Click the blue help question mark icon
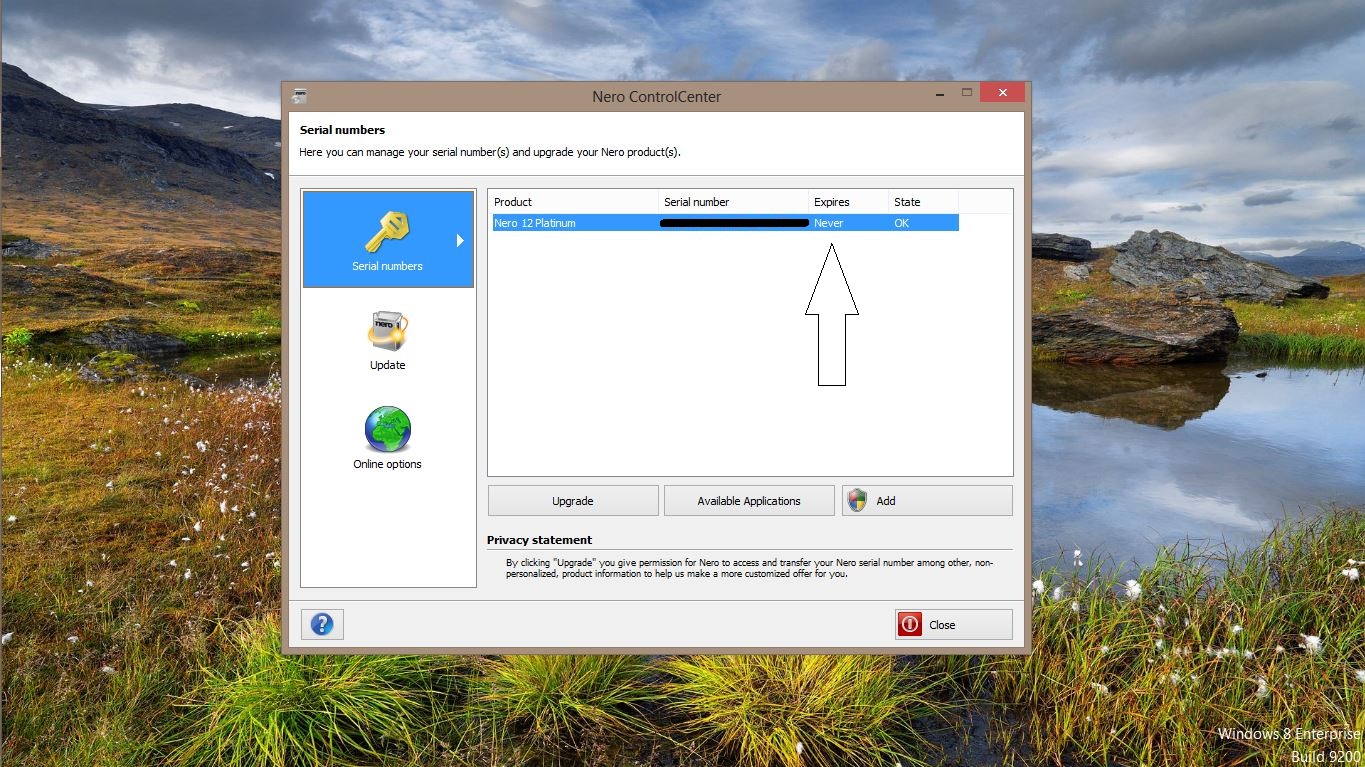Image resolution: width=1365 pixels, height=767 pixels. [322, 624]
